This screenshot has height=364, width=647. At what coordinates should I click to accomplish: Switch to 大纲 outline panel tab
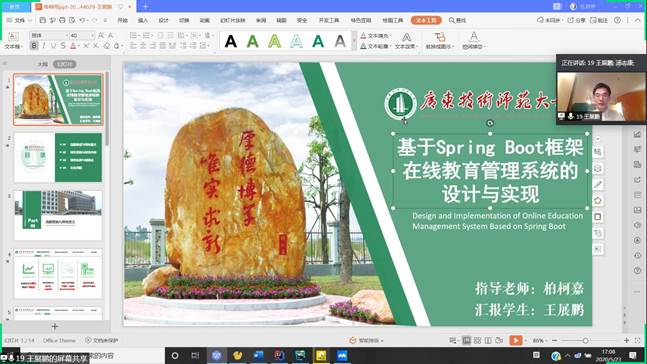(43, 64)
